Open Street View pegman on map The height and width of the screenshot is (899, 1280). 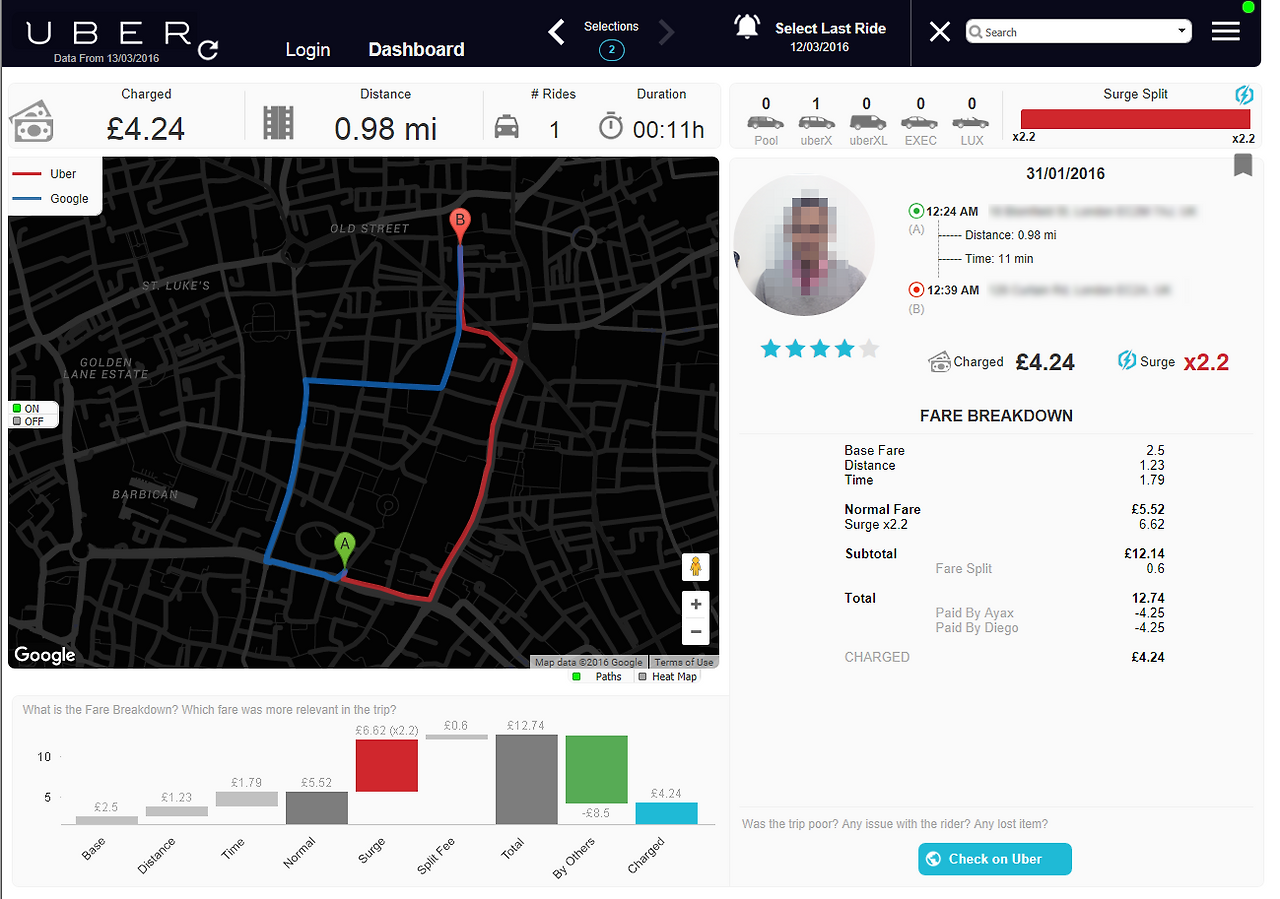695,567
